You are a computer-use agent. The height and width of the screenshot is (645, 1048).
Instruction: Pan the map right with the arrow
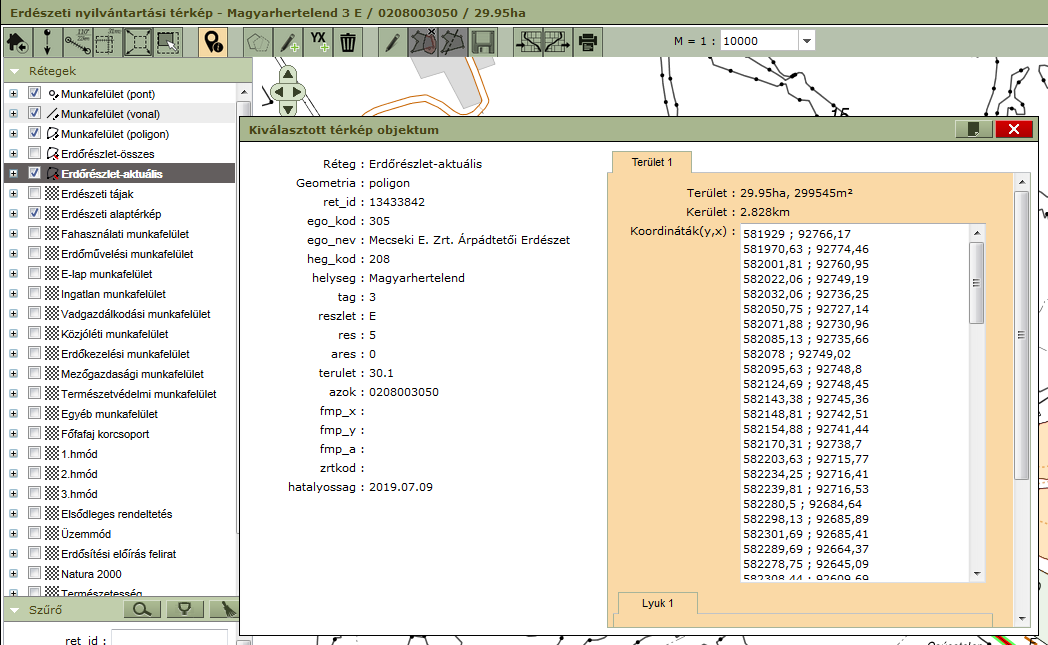297,92
